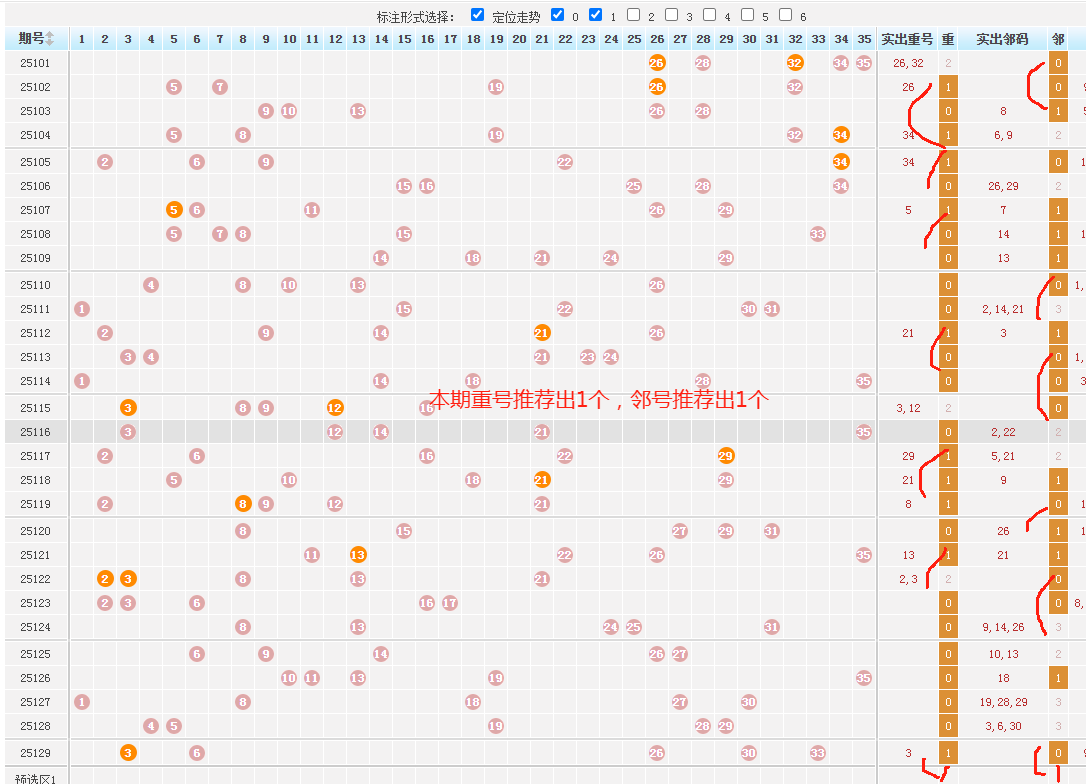Click the orange ball 34 in row 25104
This screenshot has height=784, width=1086.
coord(841,135)
